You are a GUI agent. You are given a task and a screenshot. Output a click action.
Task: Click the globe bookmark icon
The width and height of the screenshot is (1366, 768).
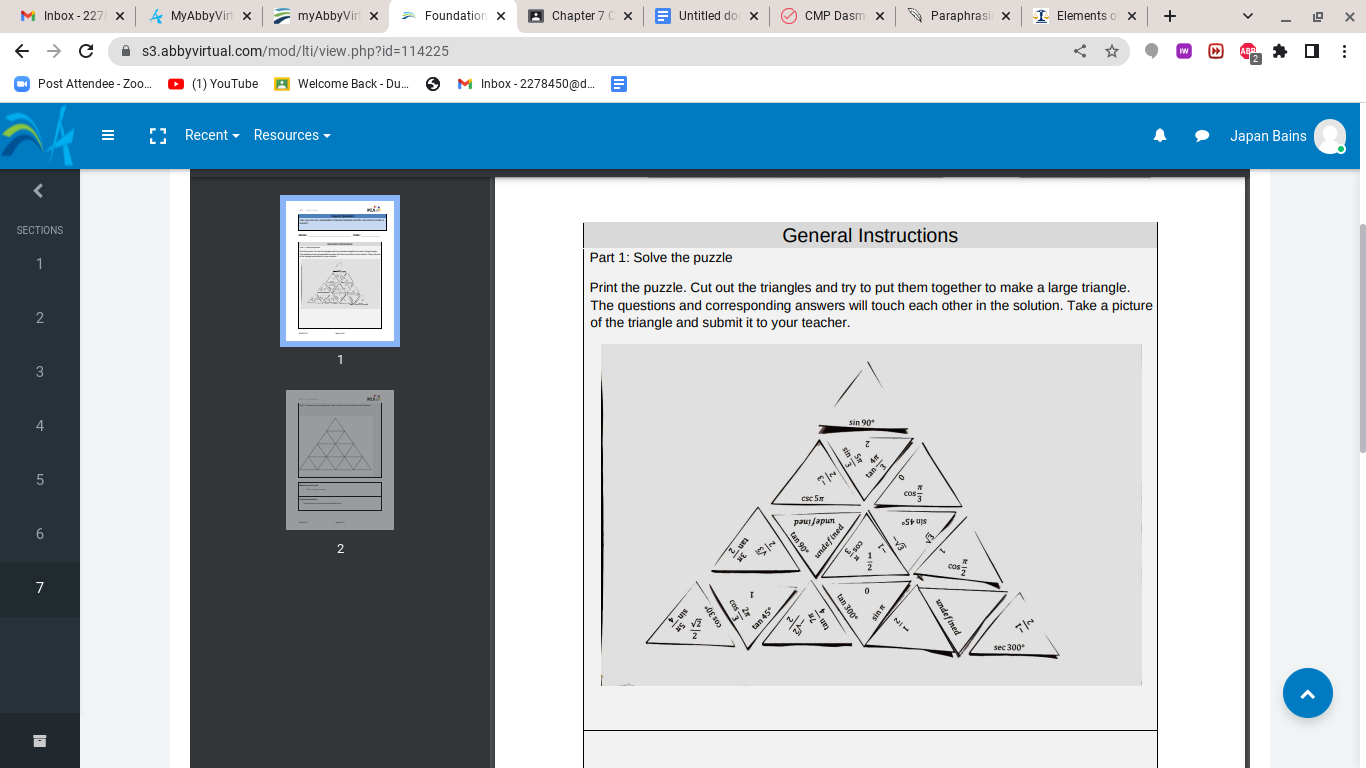[433, 84]
